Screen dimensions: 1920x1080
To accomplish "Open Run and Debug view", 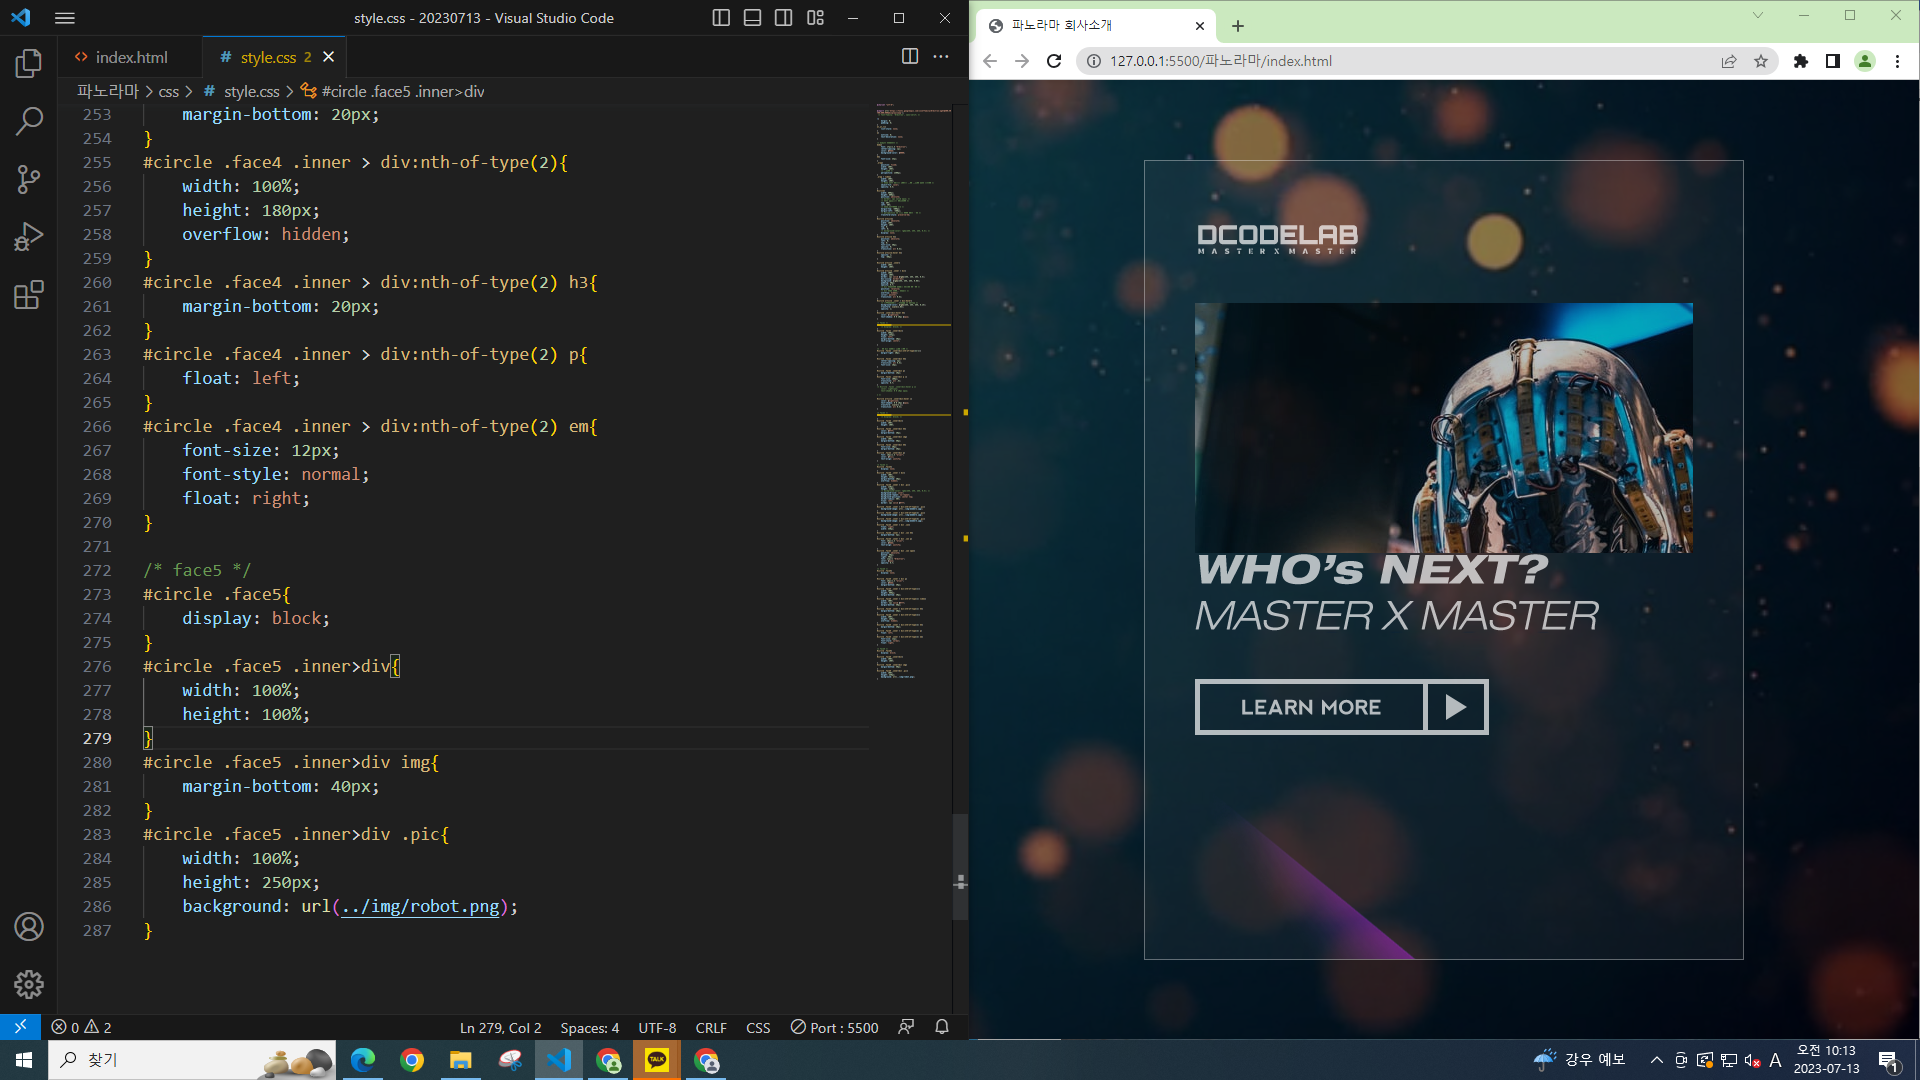I will 29,237.
